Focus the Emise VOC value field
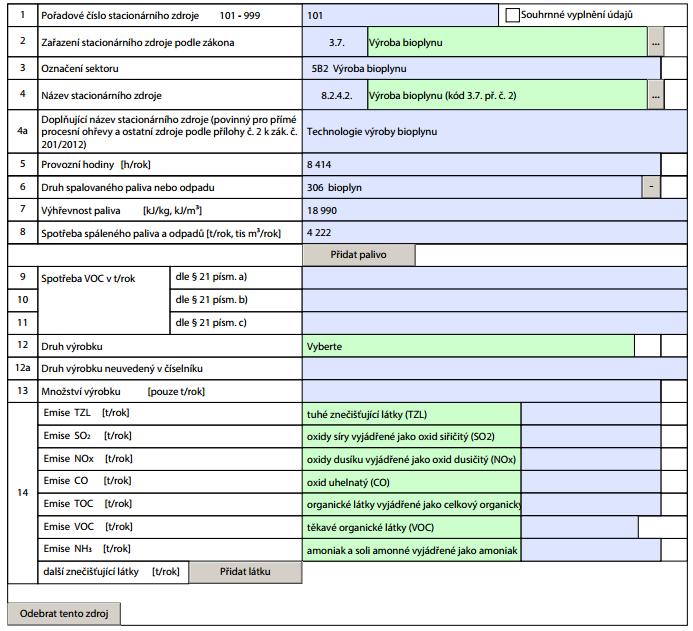Screen dimensions: 693x631 coord(580,528)
